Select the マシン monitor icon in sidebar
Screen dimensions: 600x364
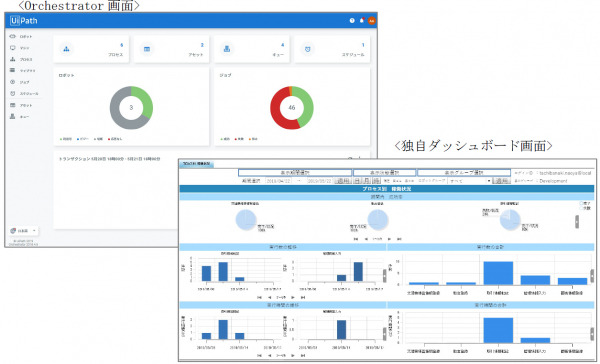[x=13, y=48]
